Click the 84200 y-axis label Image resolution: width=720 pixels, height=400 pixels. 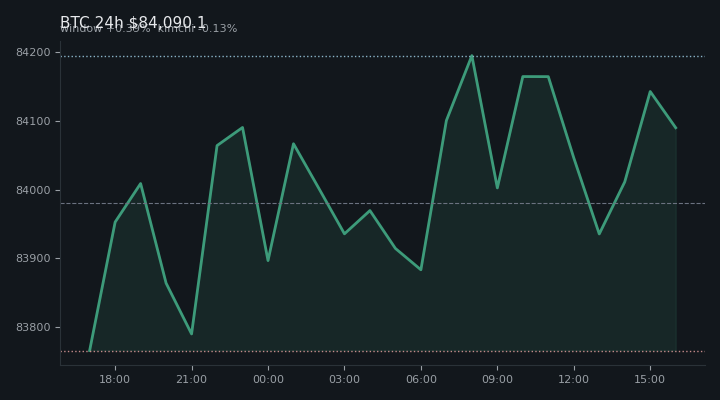click(33, 52)
